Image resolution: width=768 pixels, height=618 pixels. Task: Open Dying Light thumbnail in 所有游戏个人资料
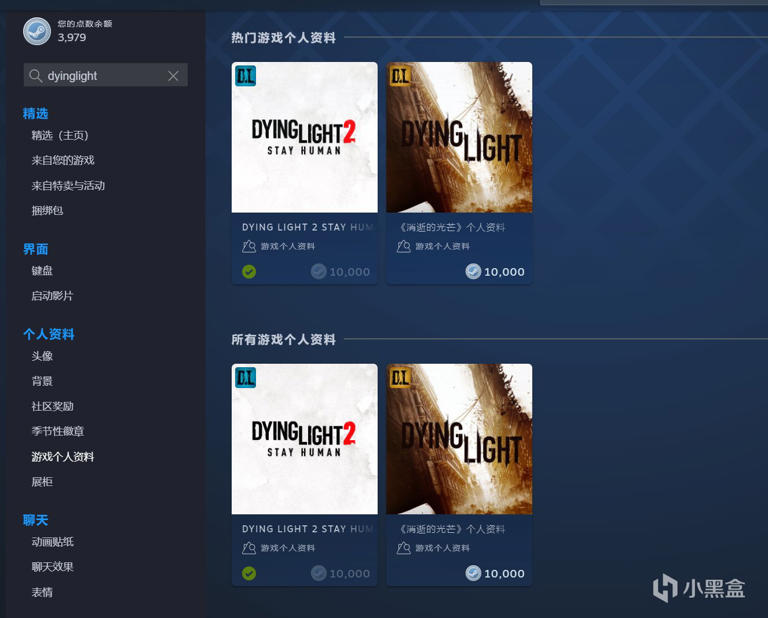click(x=459, y=439)
